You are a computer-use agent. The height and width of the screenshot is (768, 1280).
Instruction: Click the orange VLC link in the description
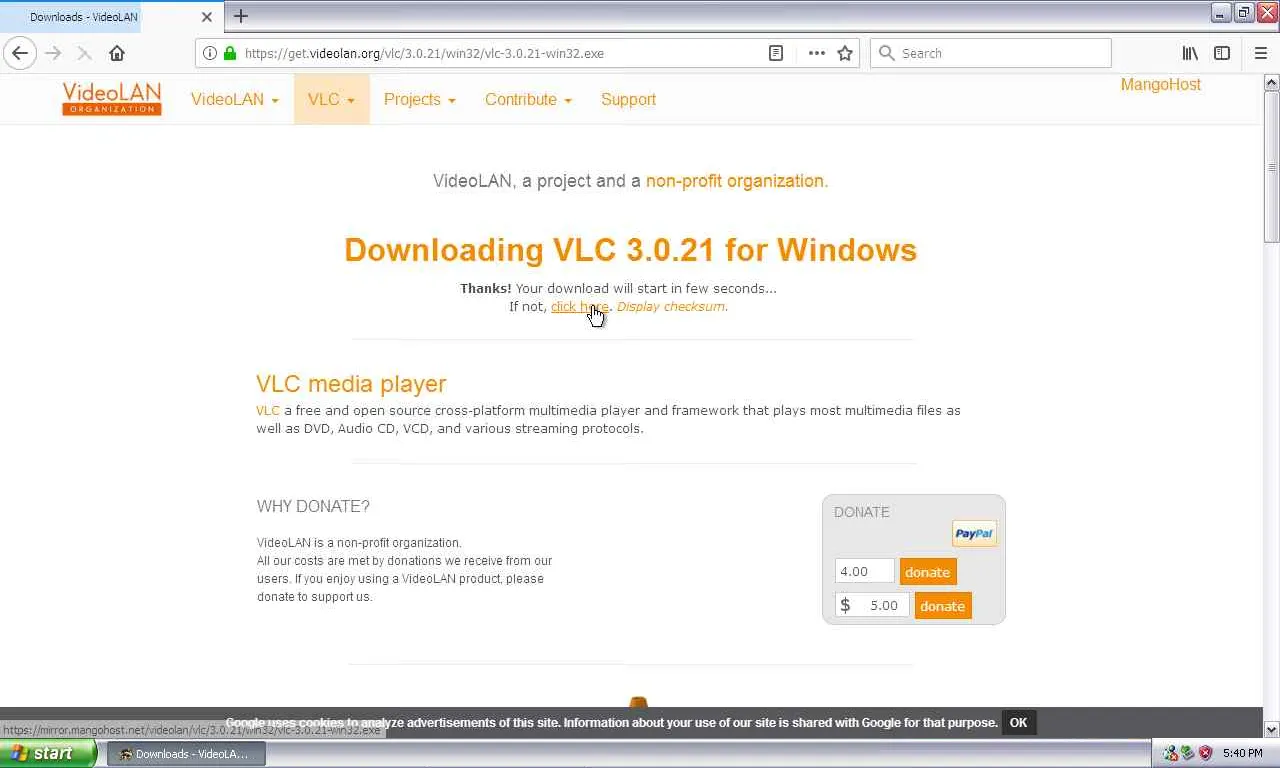click(x=268, y=410)
